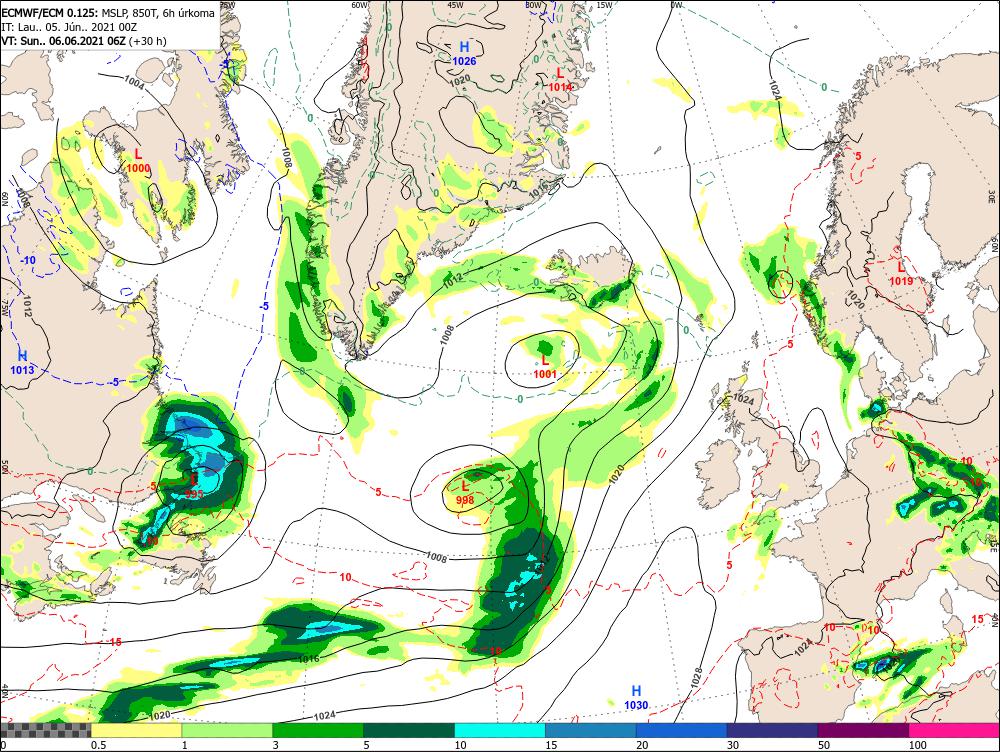Click the blue '-10' temperature contour label
This screenshot has height=752, width=1000.
tap(28, 261)
